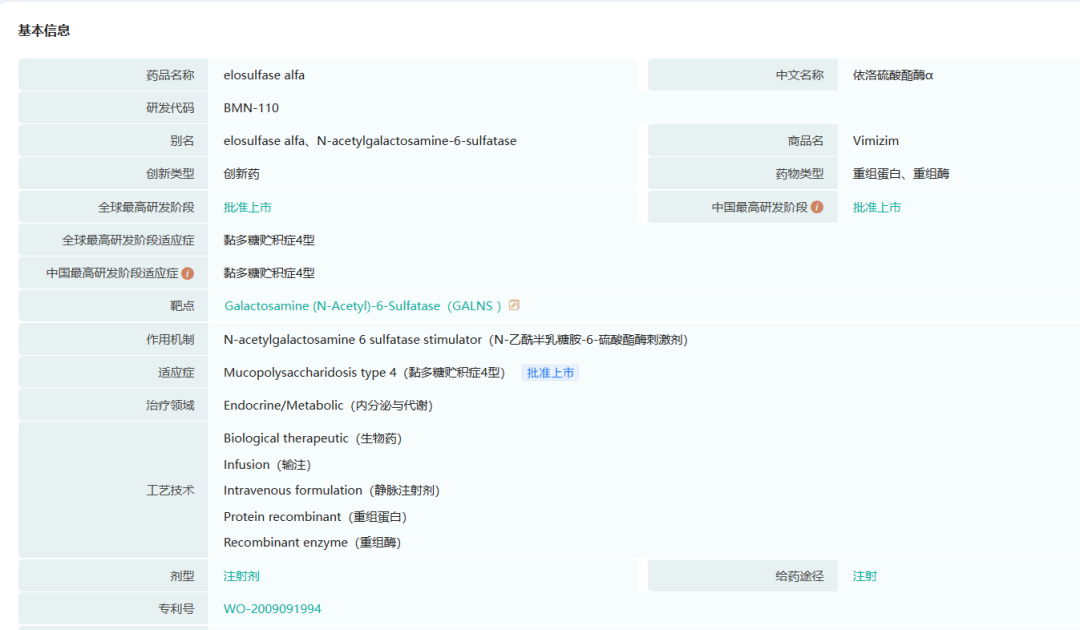Click the Chinese name 依洛硫酸酯酶α
Image resolution: width=1080 pixels, height=630 pixels.
pyautogui.click(x=893, y=75)
